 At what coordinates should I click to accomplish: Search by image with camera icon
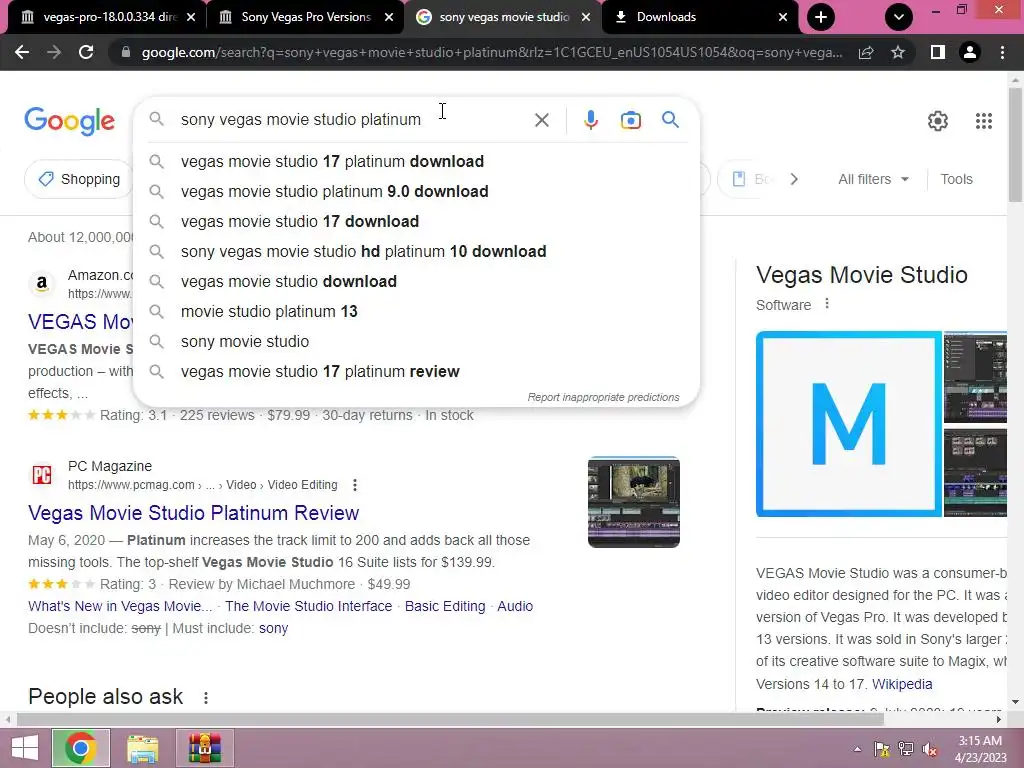tap(630, 120)
